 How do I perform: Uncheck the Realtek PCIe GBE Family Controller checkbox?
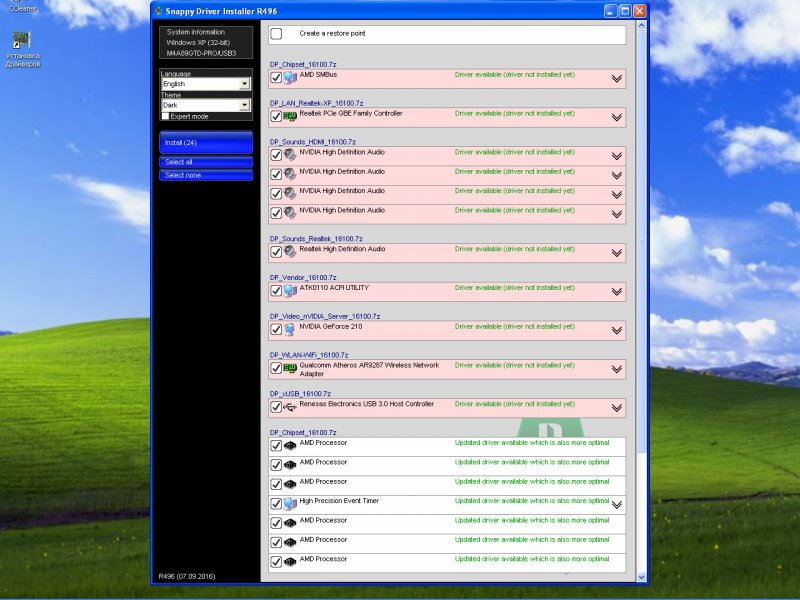[276, 117]
